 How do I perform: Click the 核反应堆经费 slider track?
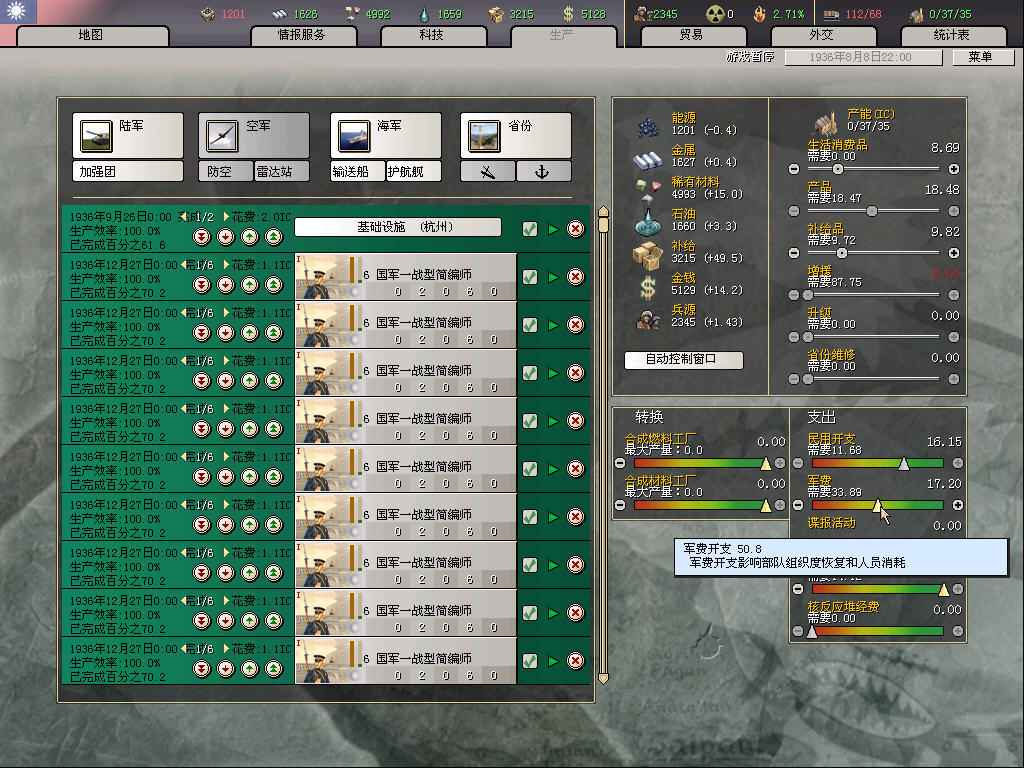pos(877,632)
